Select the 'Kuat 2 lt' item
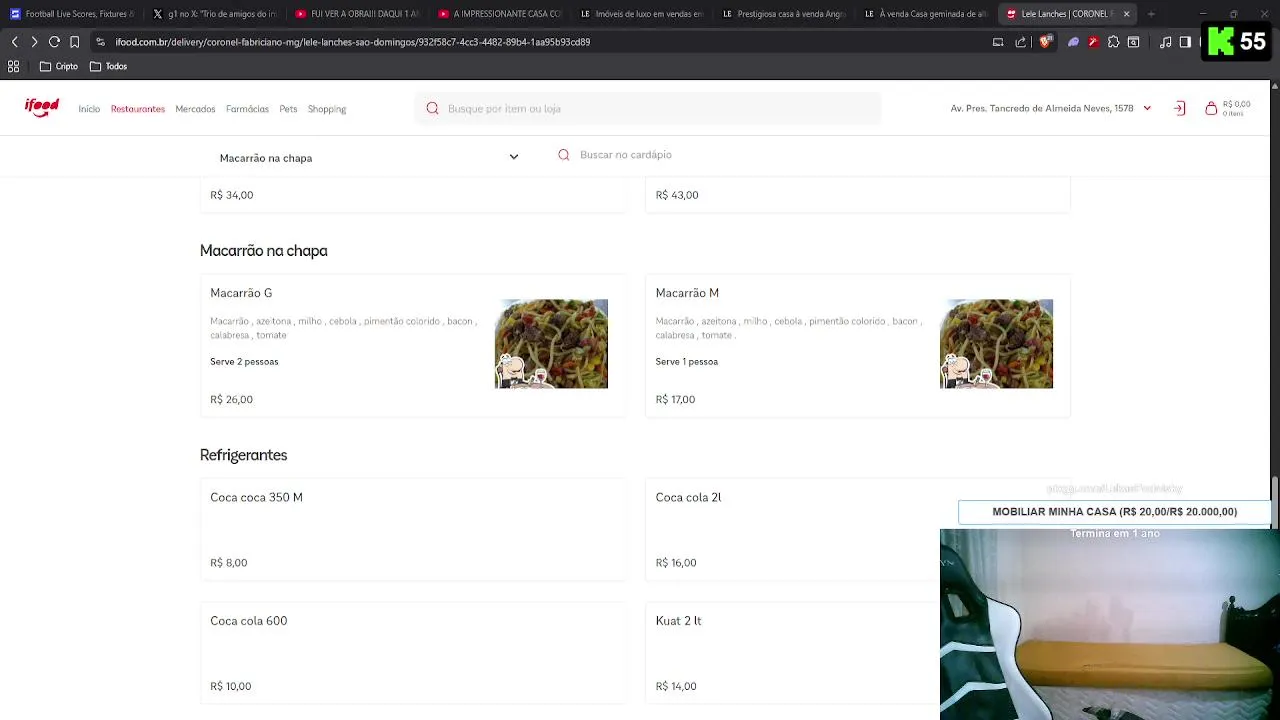The width and height of the screenshot is (1280, 720). (x=678, y=621)
